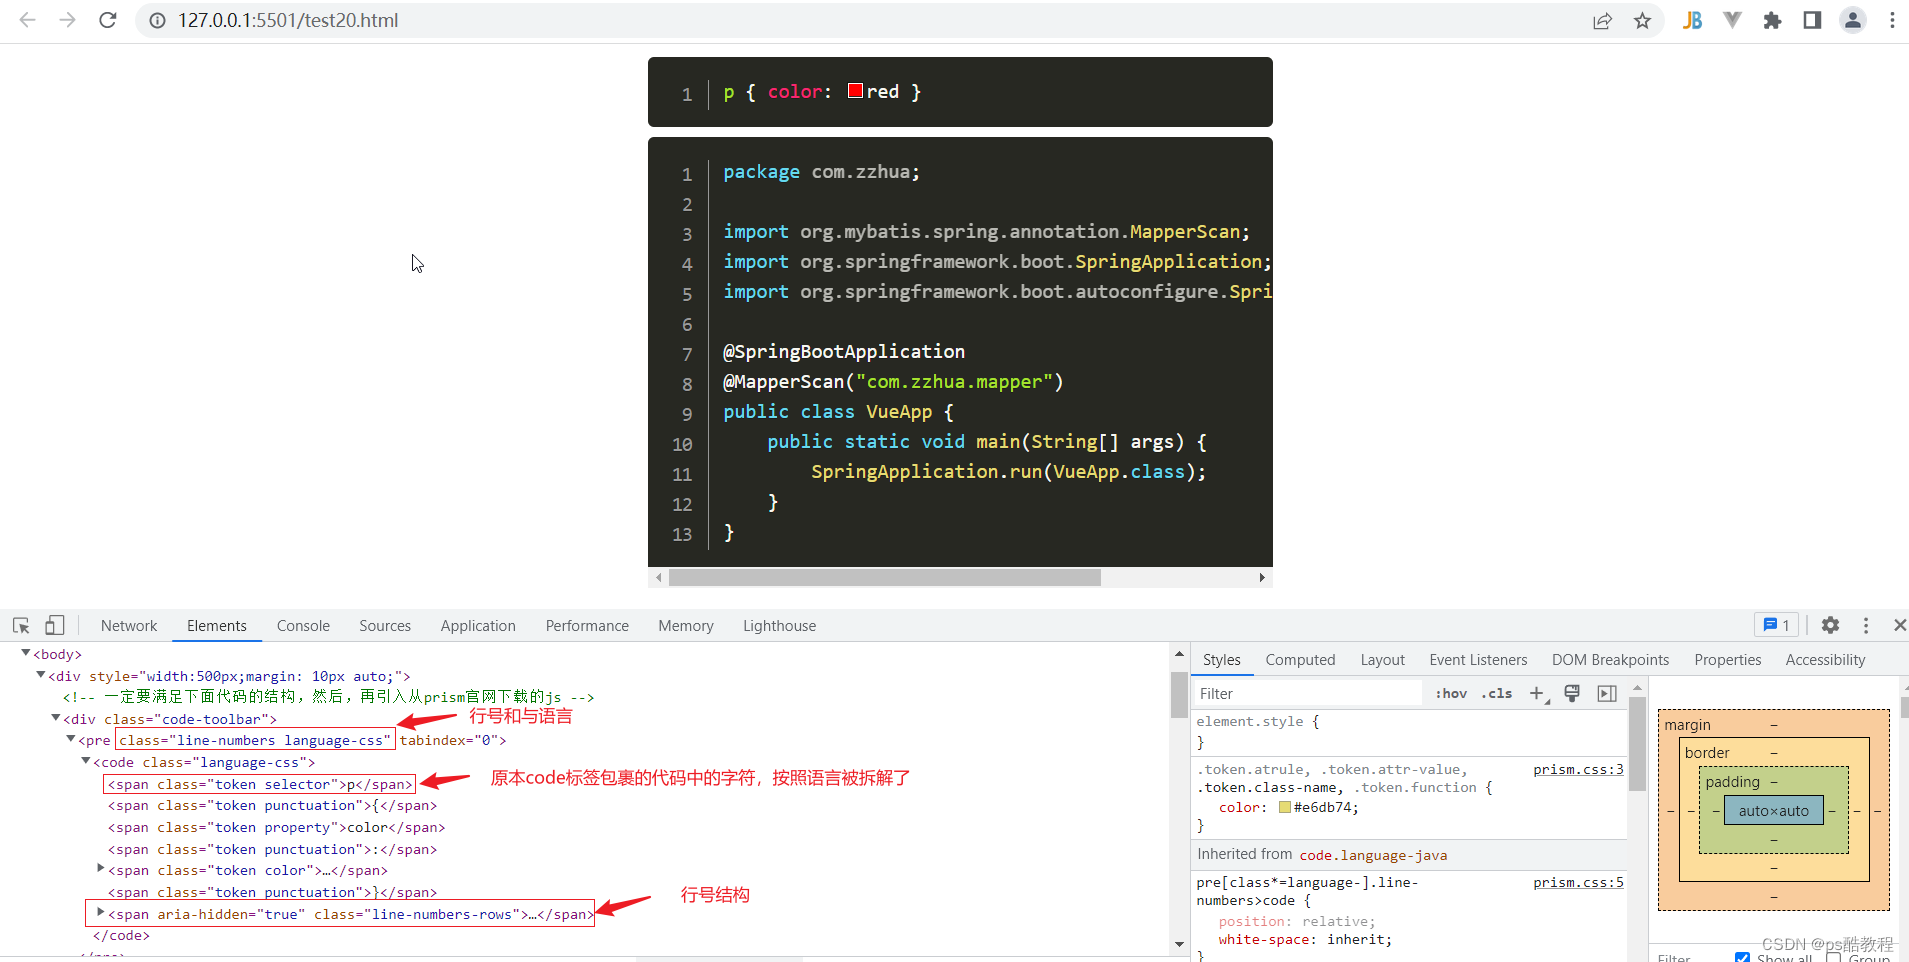Go forward in browser history
This screenshot has height=962, width=1909.
coord(67,20)
